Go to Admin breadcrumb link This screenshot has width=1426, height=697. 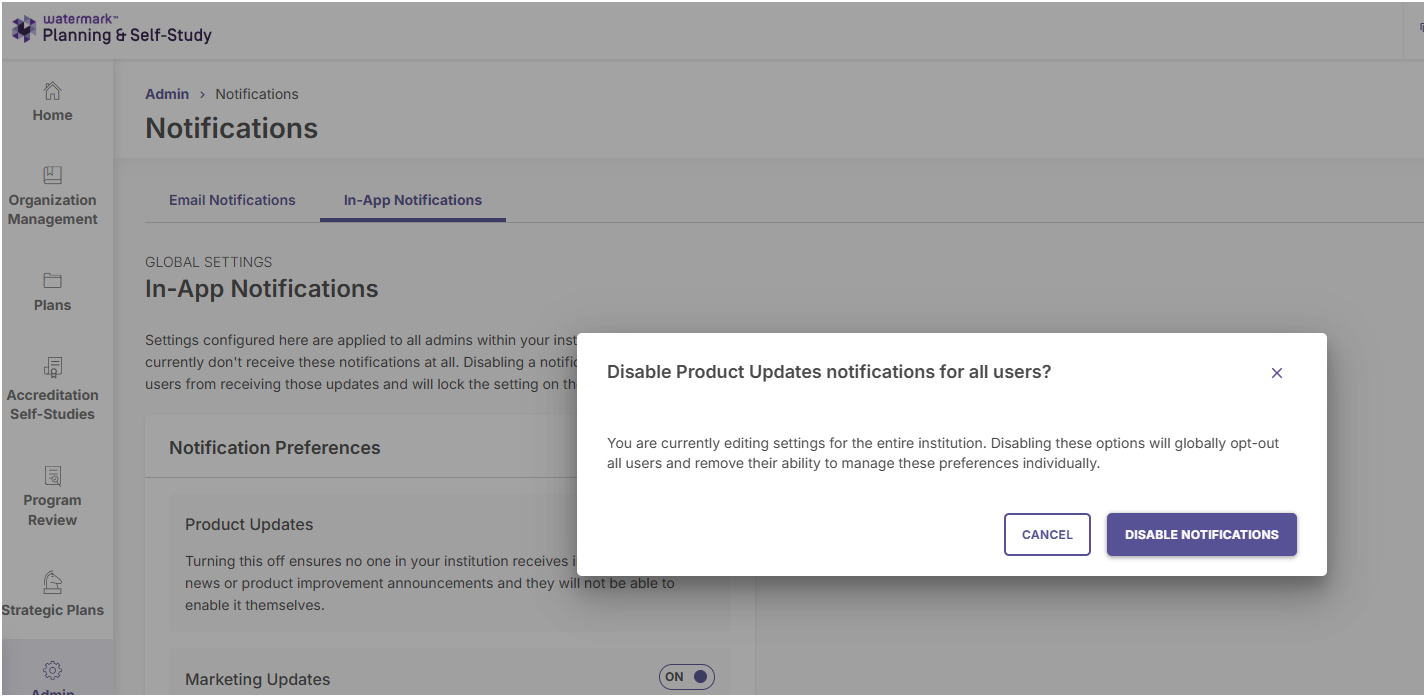[x=167, y=94]
